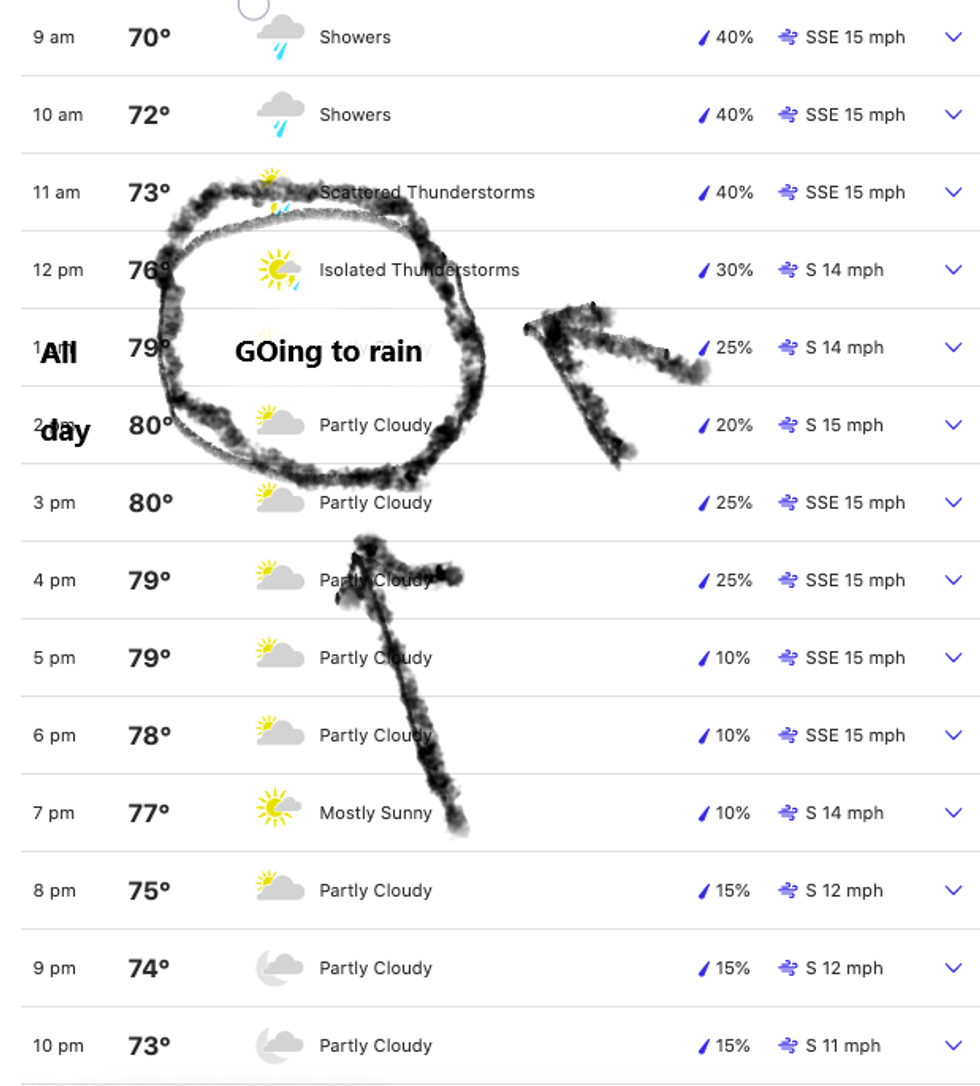Click the Scattered Thunderstorms label at 11 am
This screenshot has width=980, height=1086.
[x=427, y=193]
